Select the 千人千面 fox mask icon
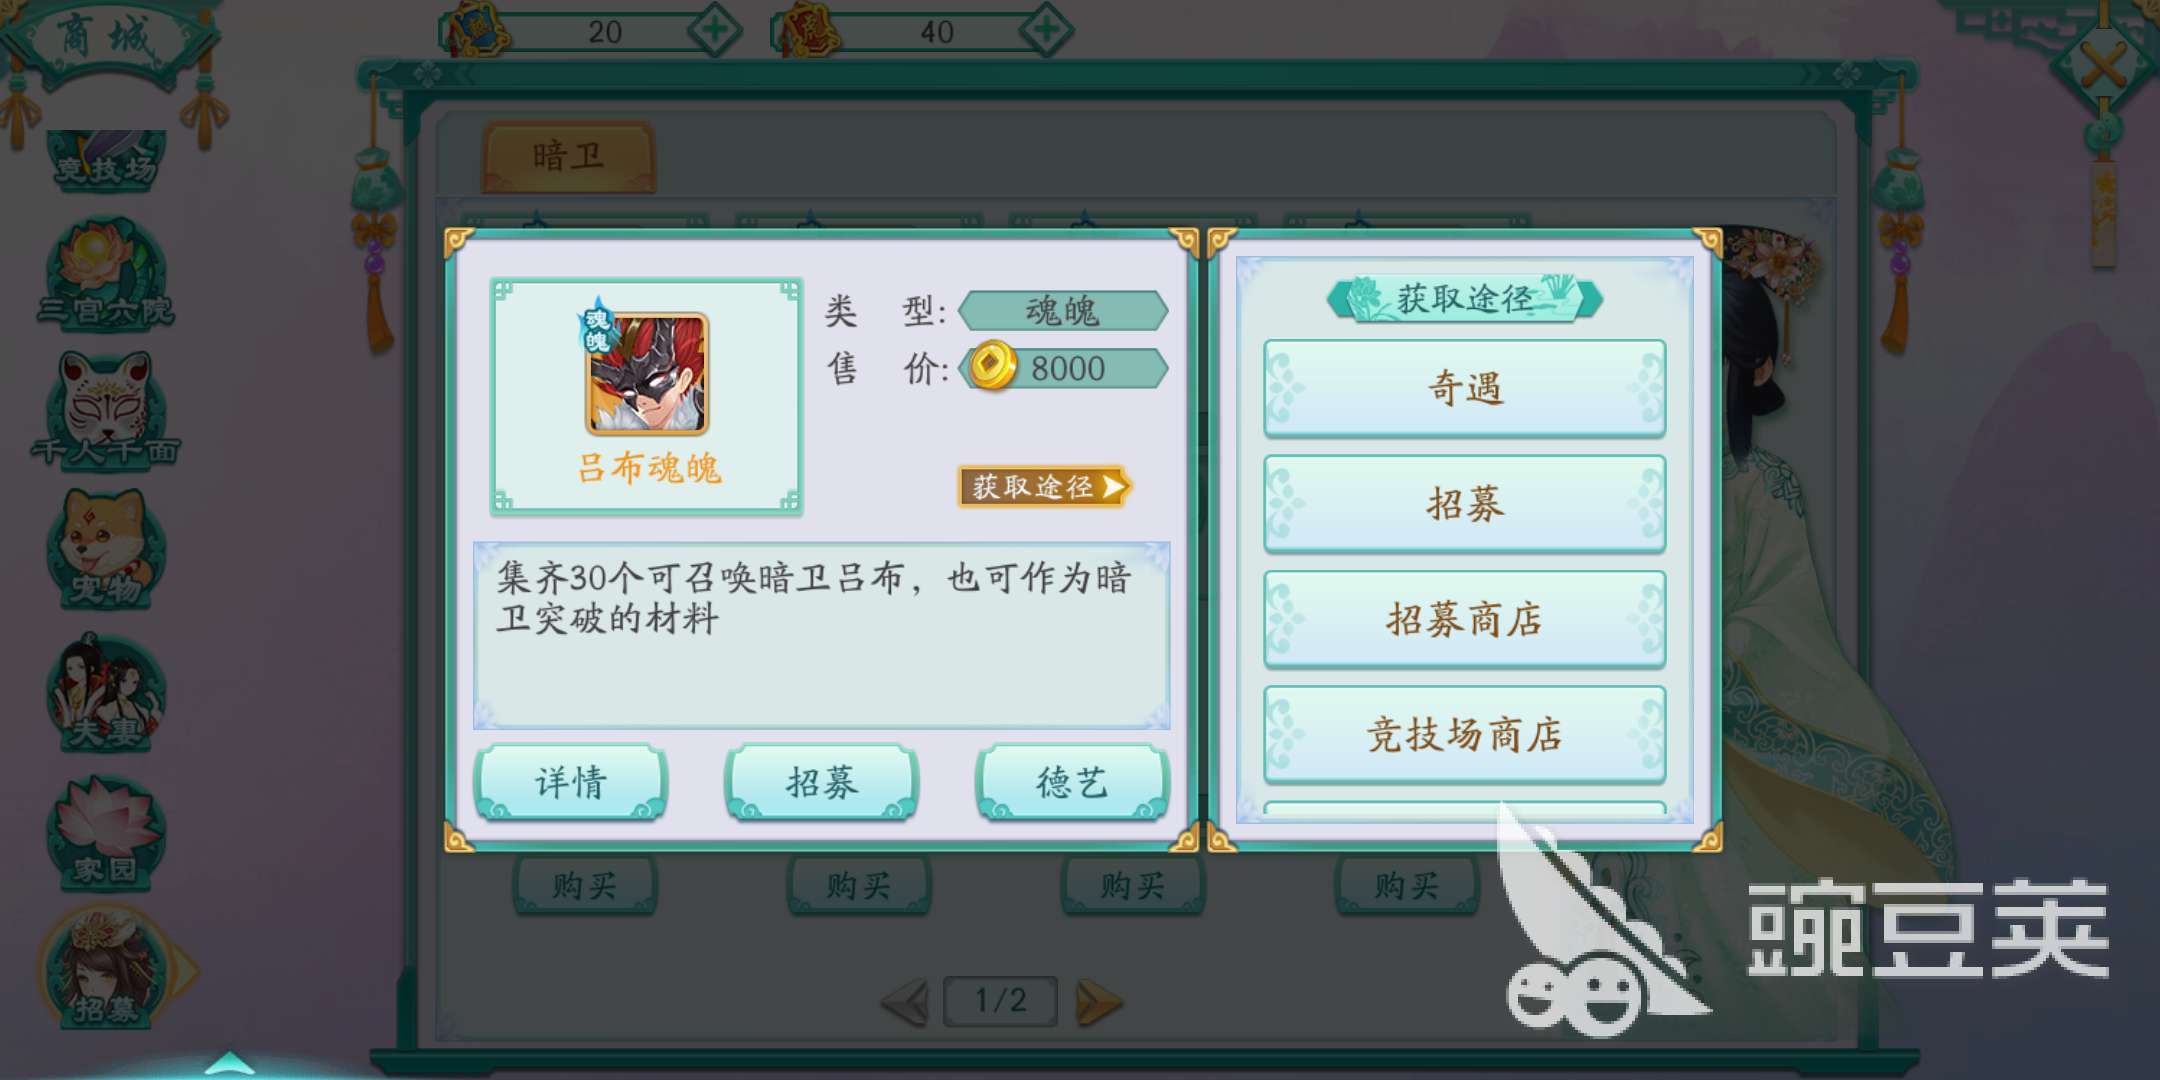This screenshot has width=2160, height=1080. pyautogui.click(x=106, y=410)
